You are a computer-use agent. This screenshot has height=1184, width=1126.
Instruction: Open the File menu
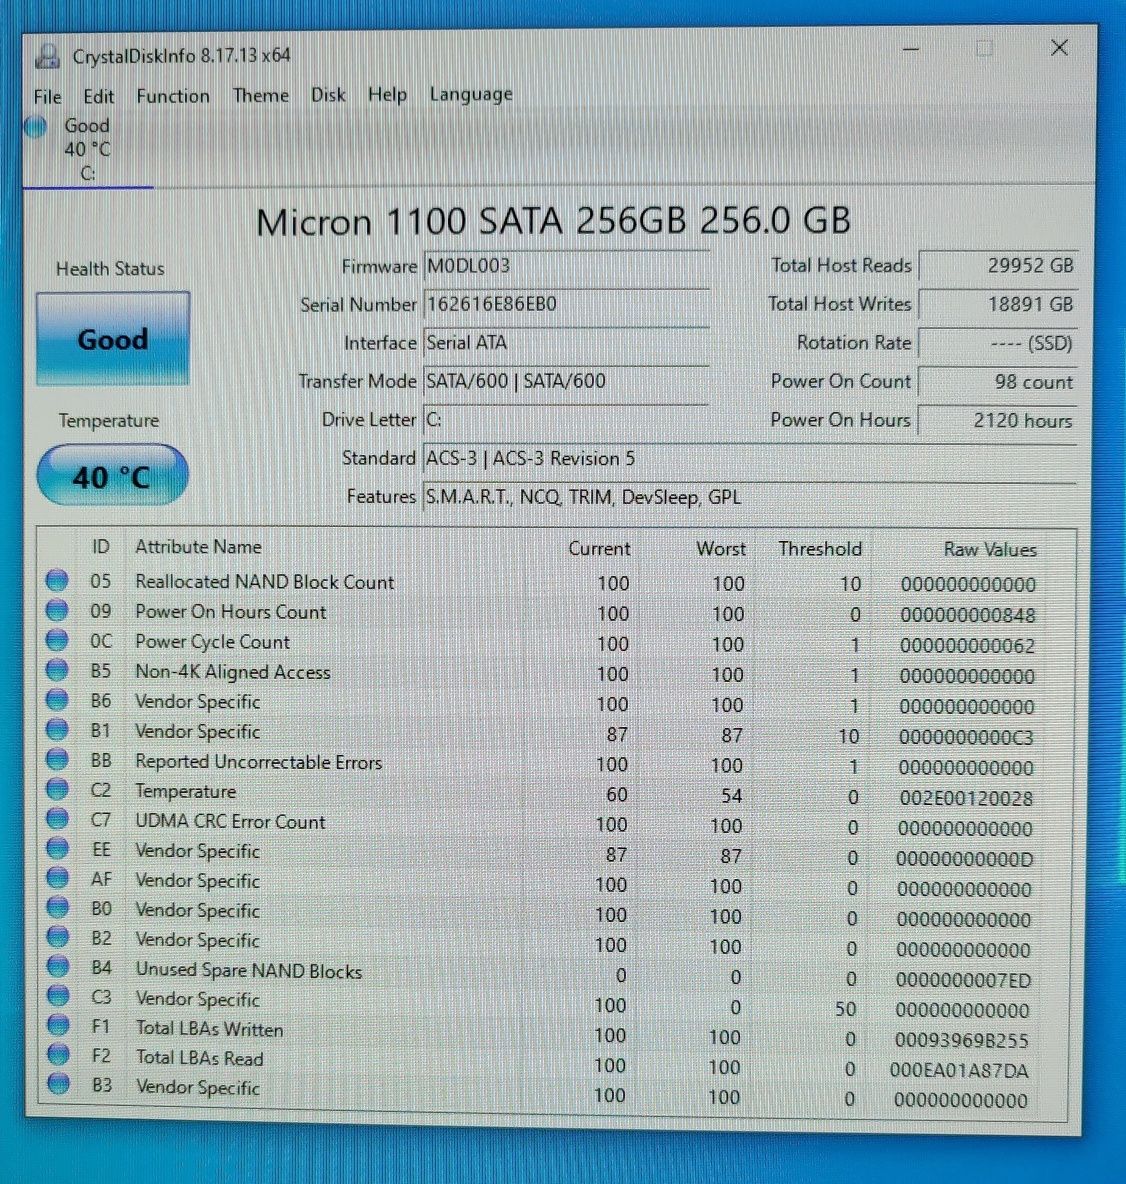pyautogui.click(x=48, y=97)
